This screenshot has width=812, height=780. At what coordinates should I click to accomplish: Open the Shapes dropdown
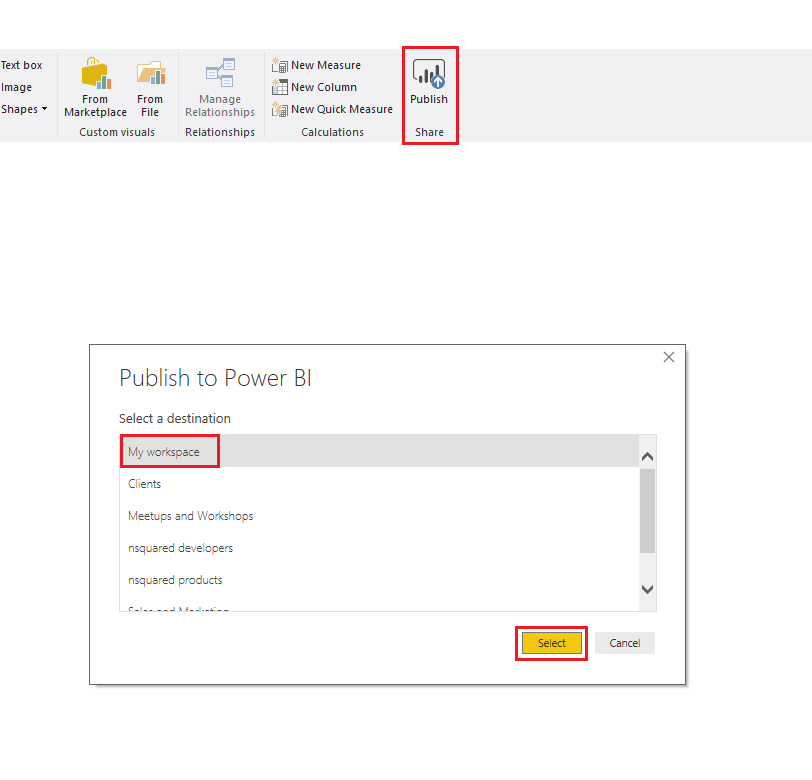23,109
